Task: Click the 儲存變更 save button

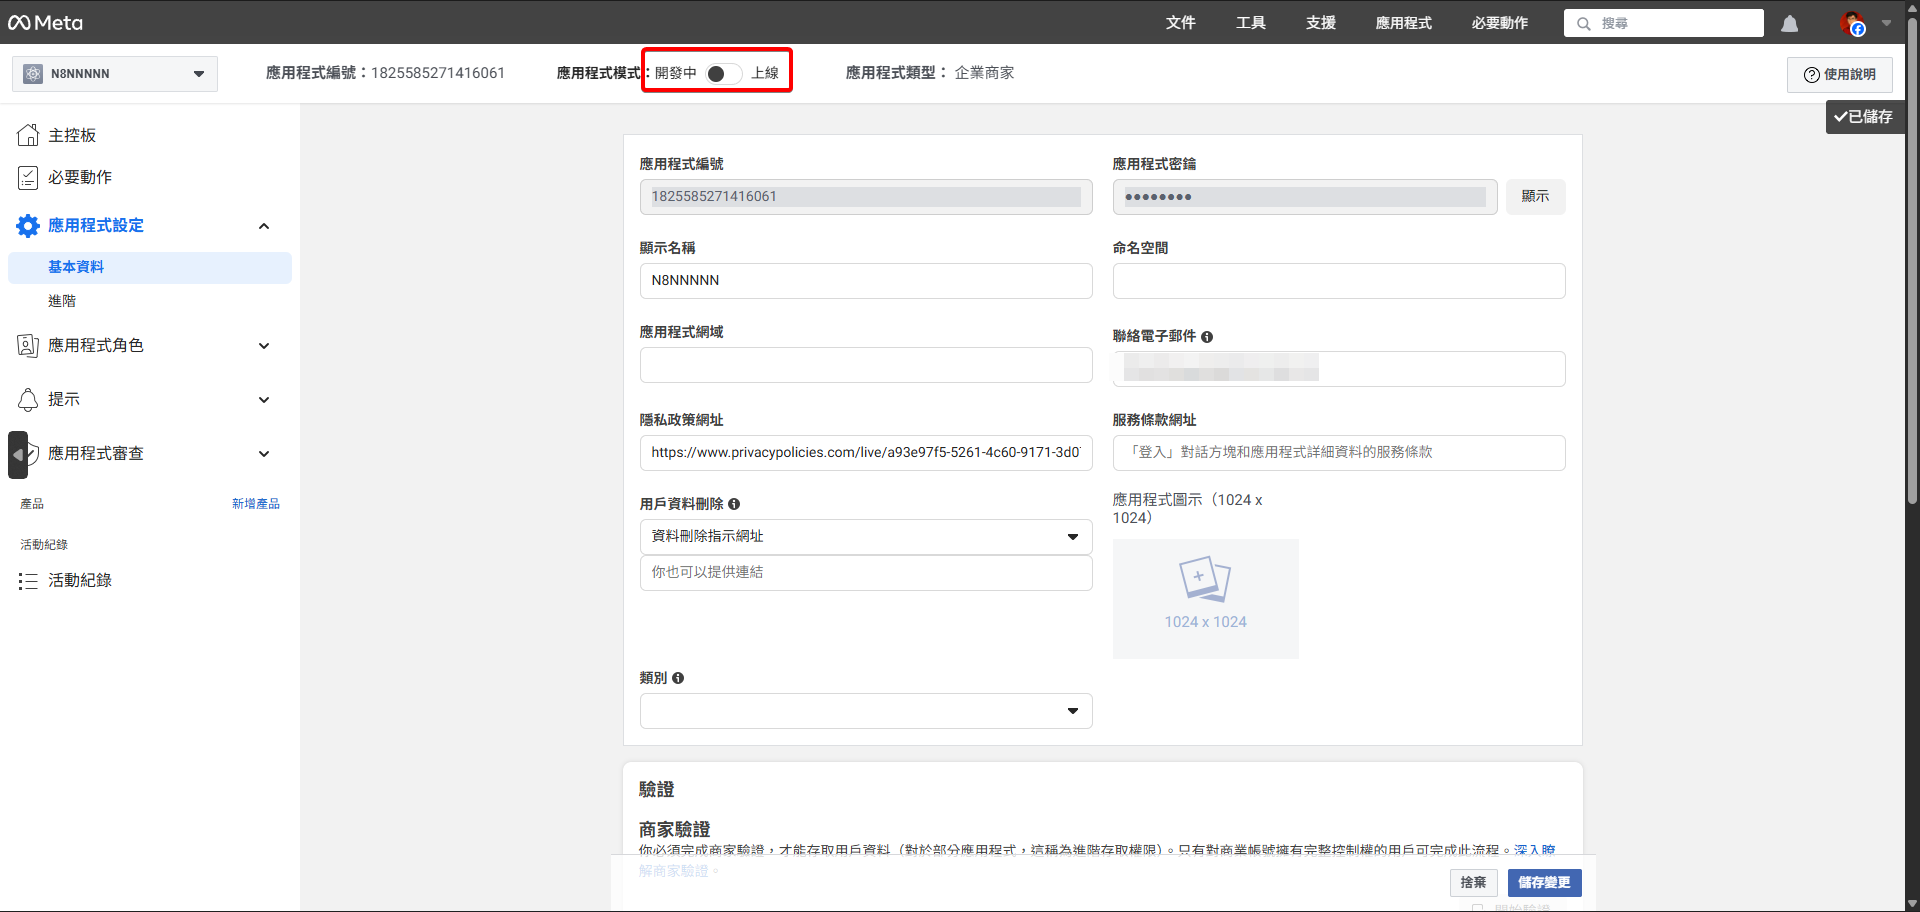Action: pyautogui.click(x=1544, y=883)
